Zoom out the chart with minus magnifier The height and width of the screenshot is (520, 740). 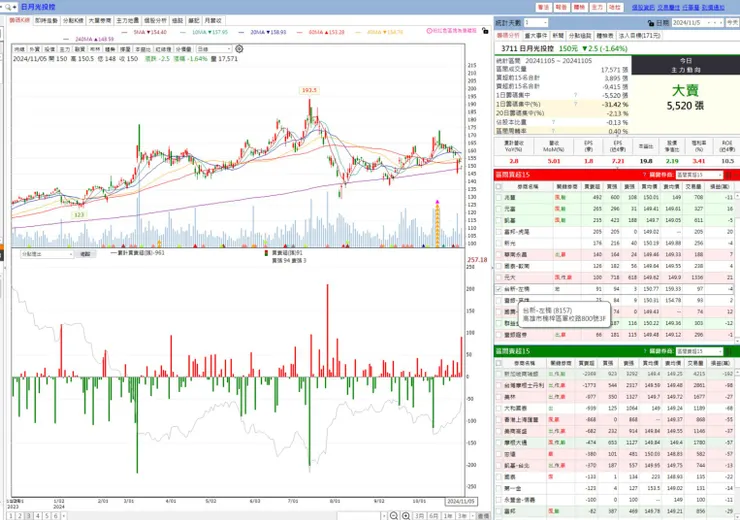point(394,516)
